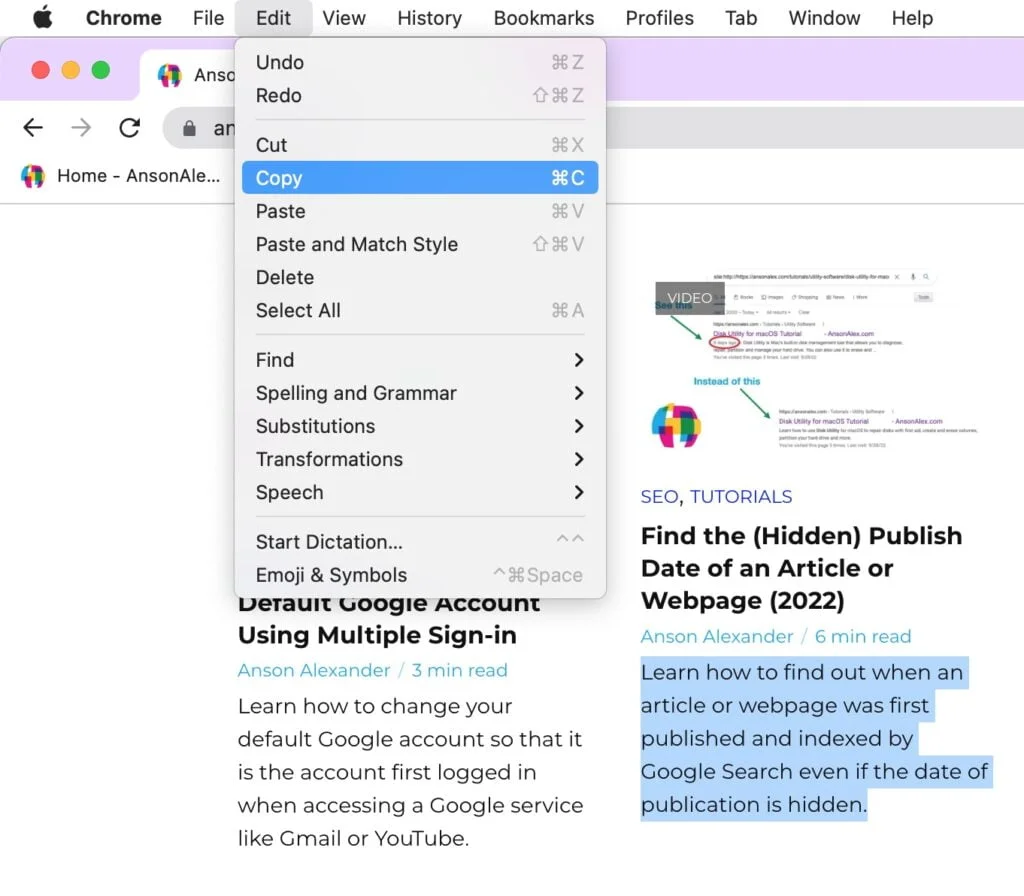
Task: Open the SEO category link
Action: 658,496
